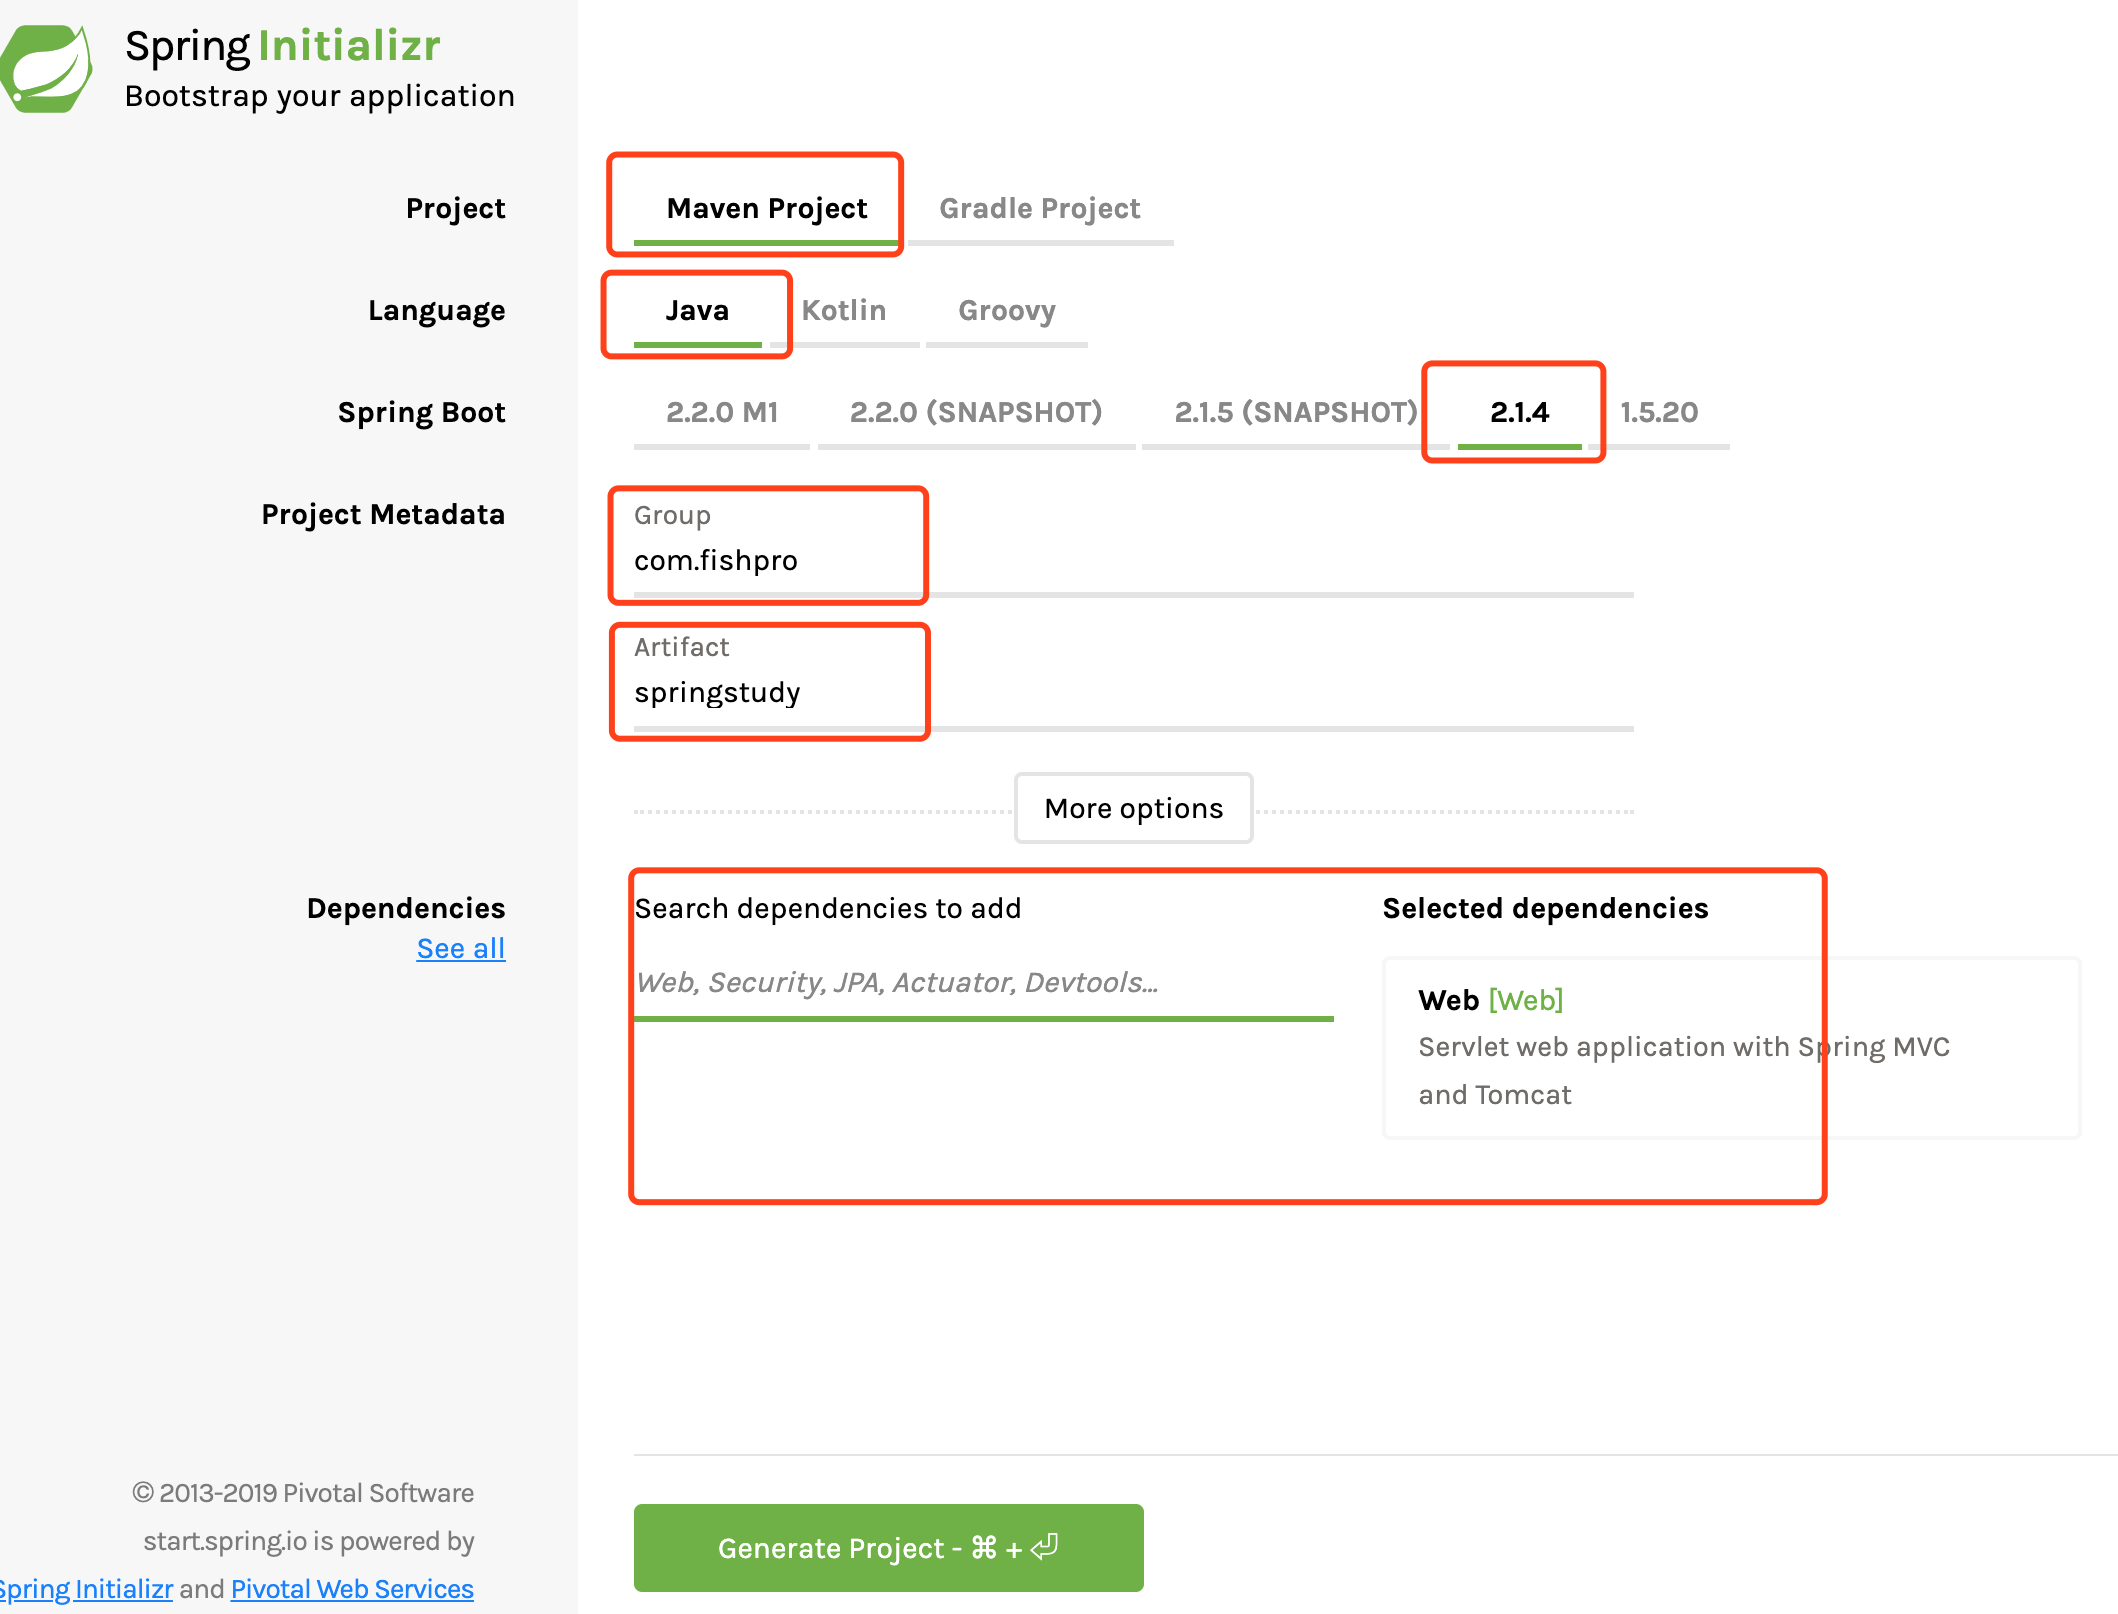Expand the More options section

tap(1133, 808)
